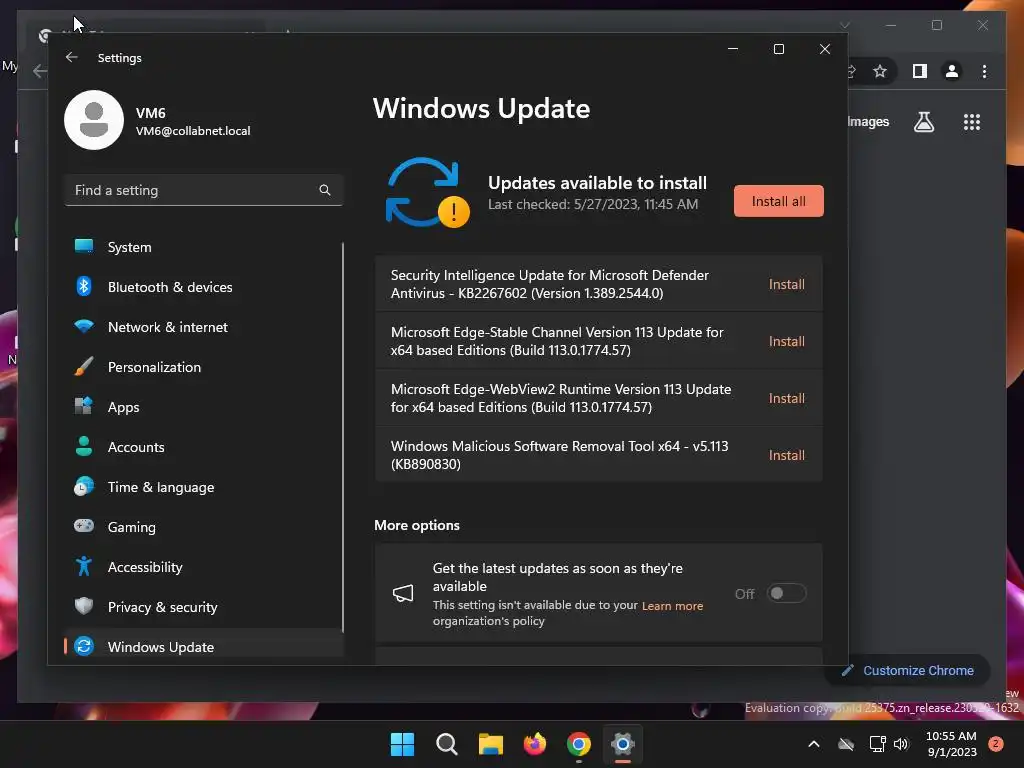This screenshot has height=768, width=1024.
Task: Bookmark page with Chrome star icon
Action: pyautogui.click(x=880, y=71)
